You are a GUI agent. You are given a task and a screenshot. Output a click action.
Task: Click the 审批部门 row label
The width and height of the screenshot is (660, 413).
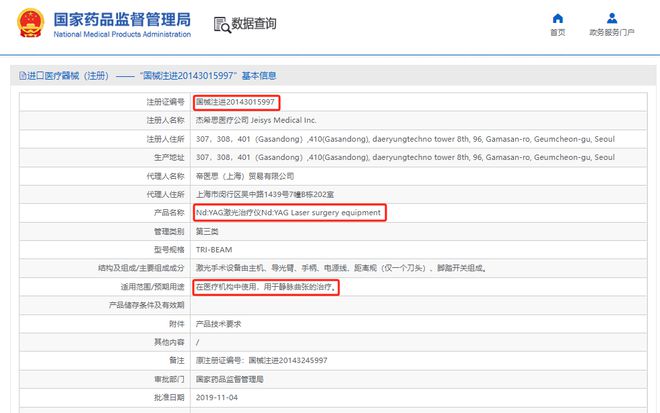click(x=169, y=379)
